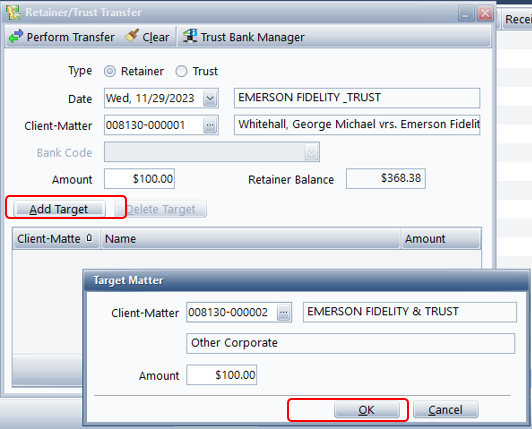Click the EMERSON FIDELITY _TRUST name field
Screen dimensions: 532x429
point(357,98)
